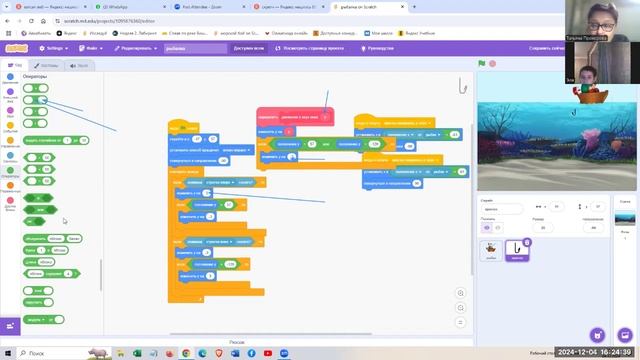Open the Edit menu
Screen dimensions: 640x360
(136, 48)
